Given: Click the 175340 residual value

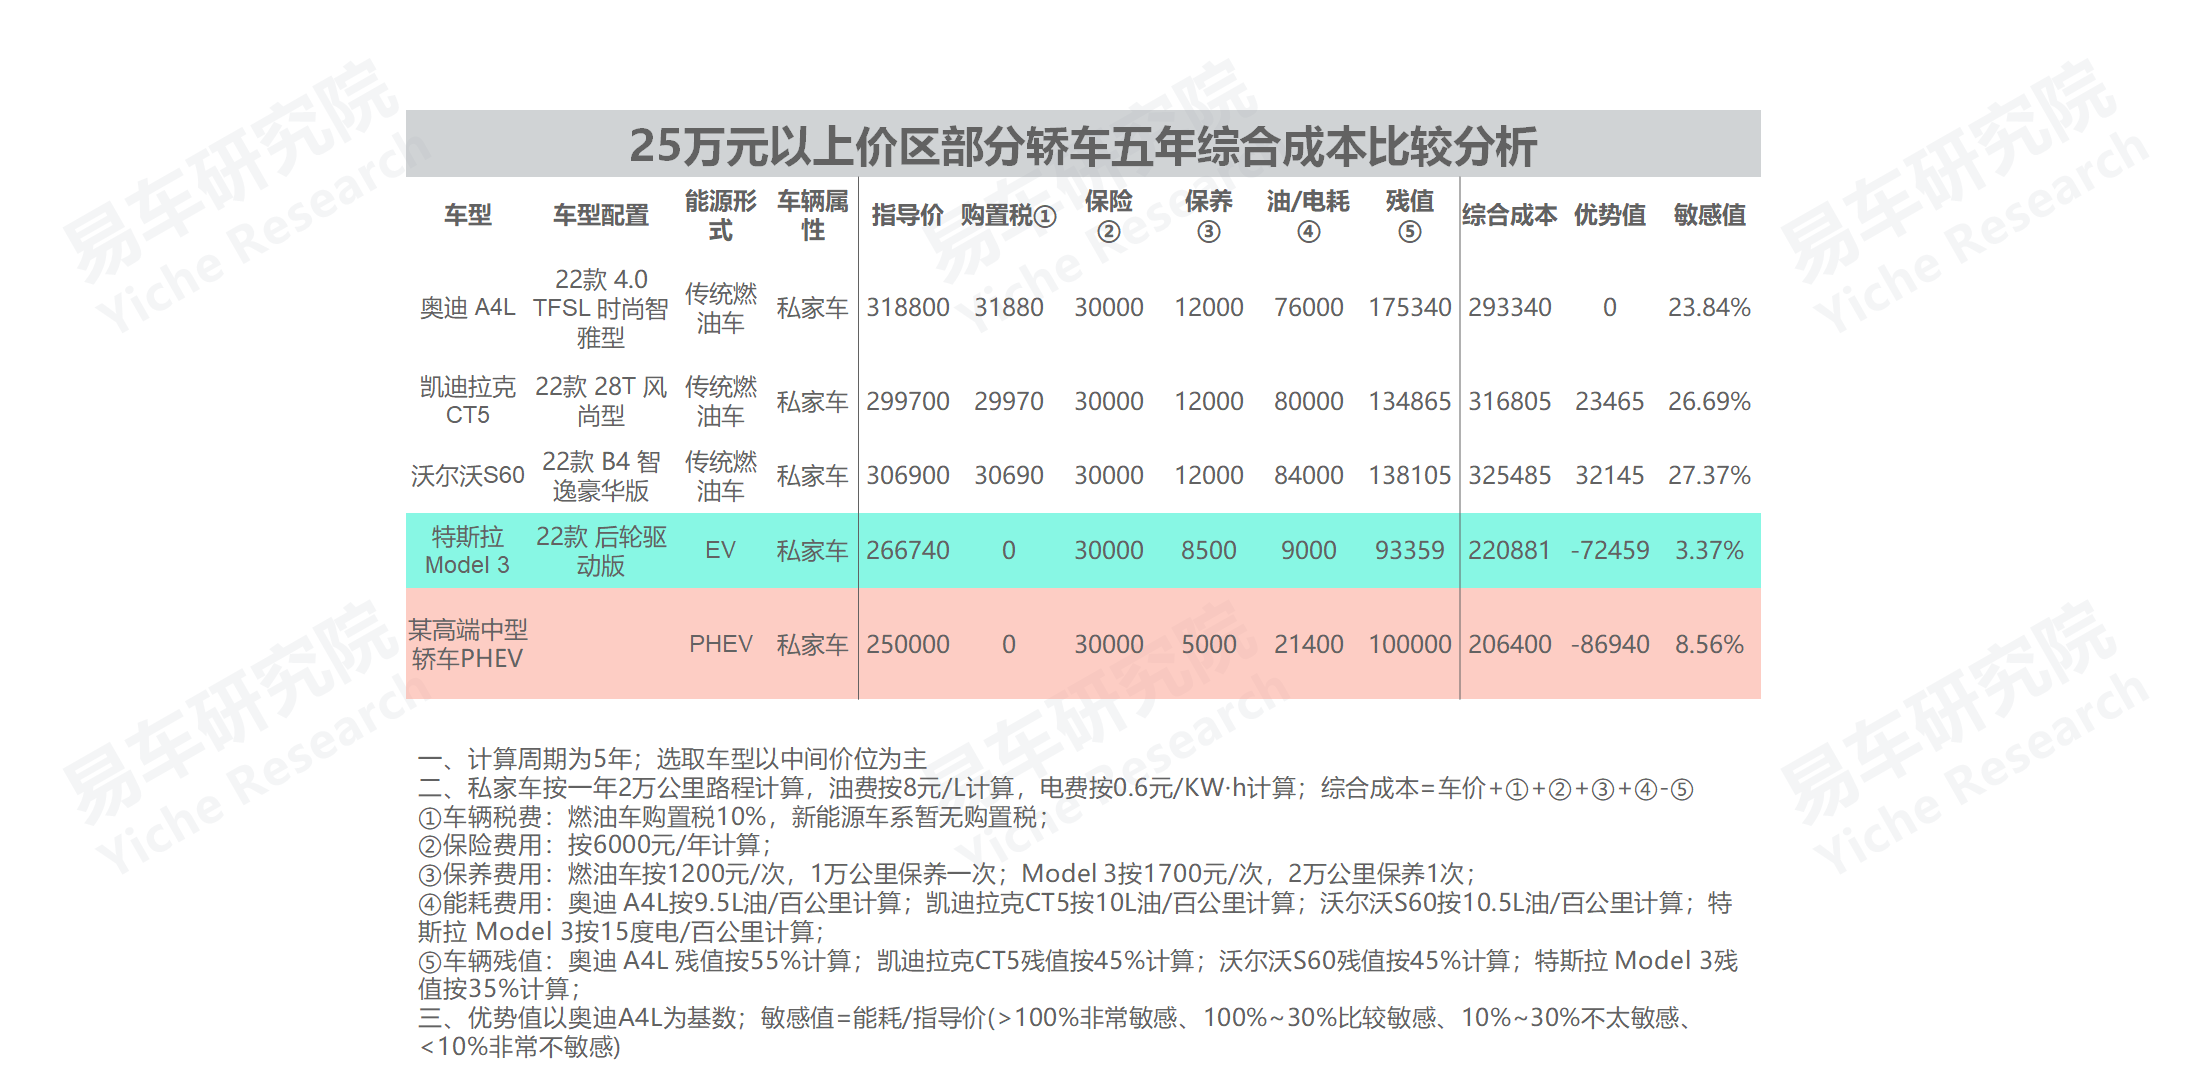Looking at the screenshot, I should coord(1410,308).
